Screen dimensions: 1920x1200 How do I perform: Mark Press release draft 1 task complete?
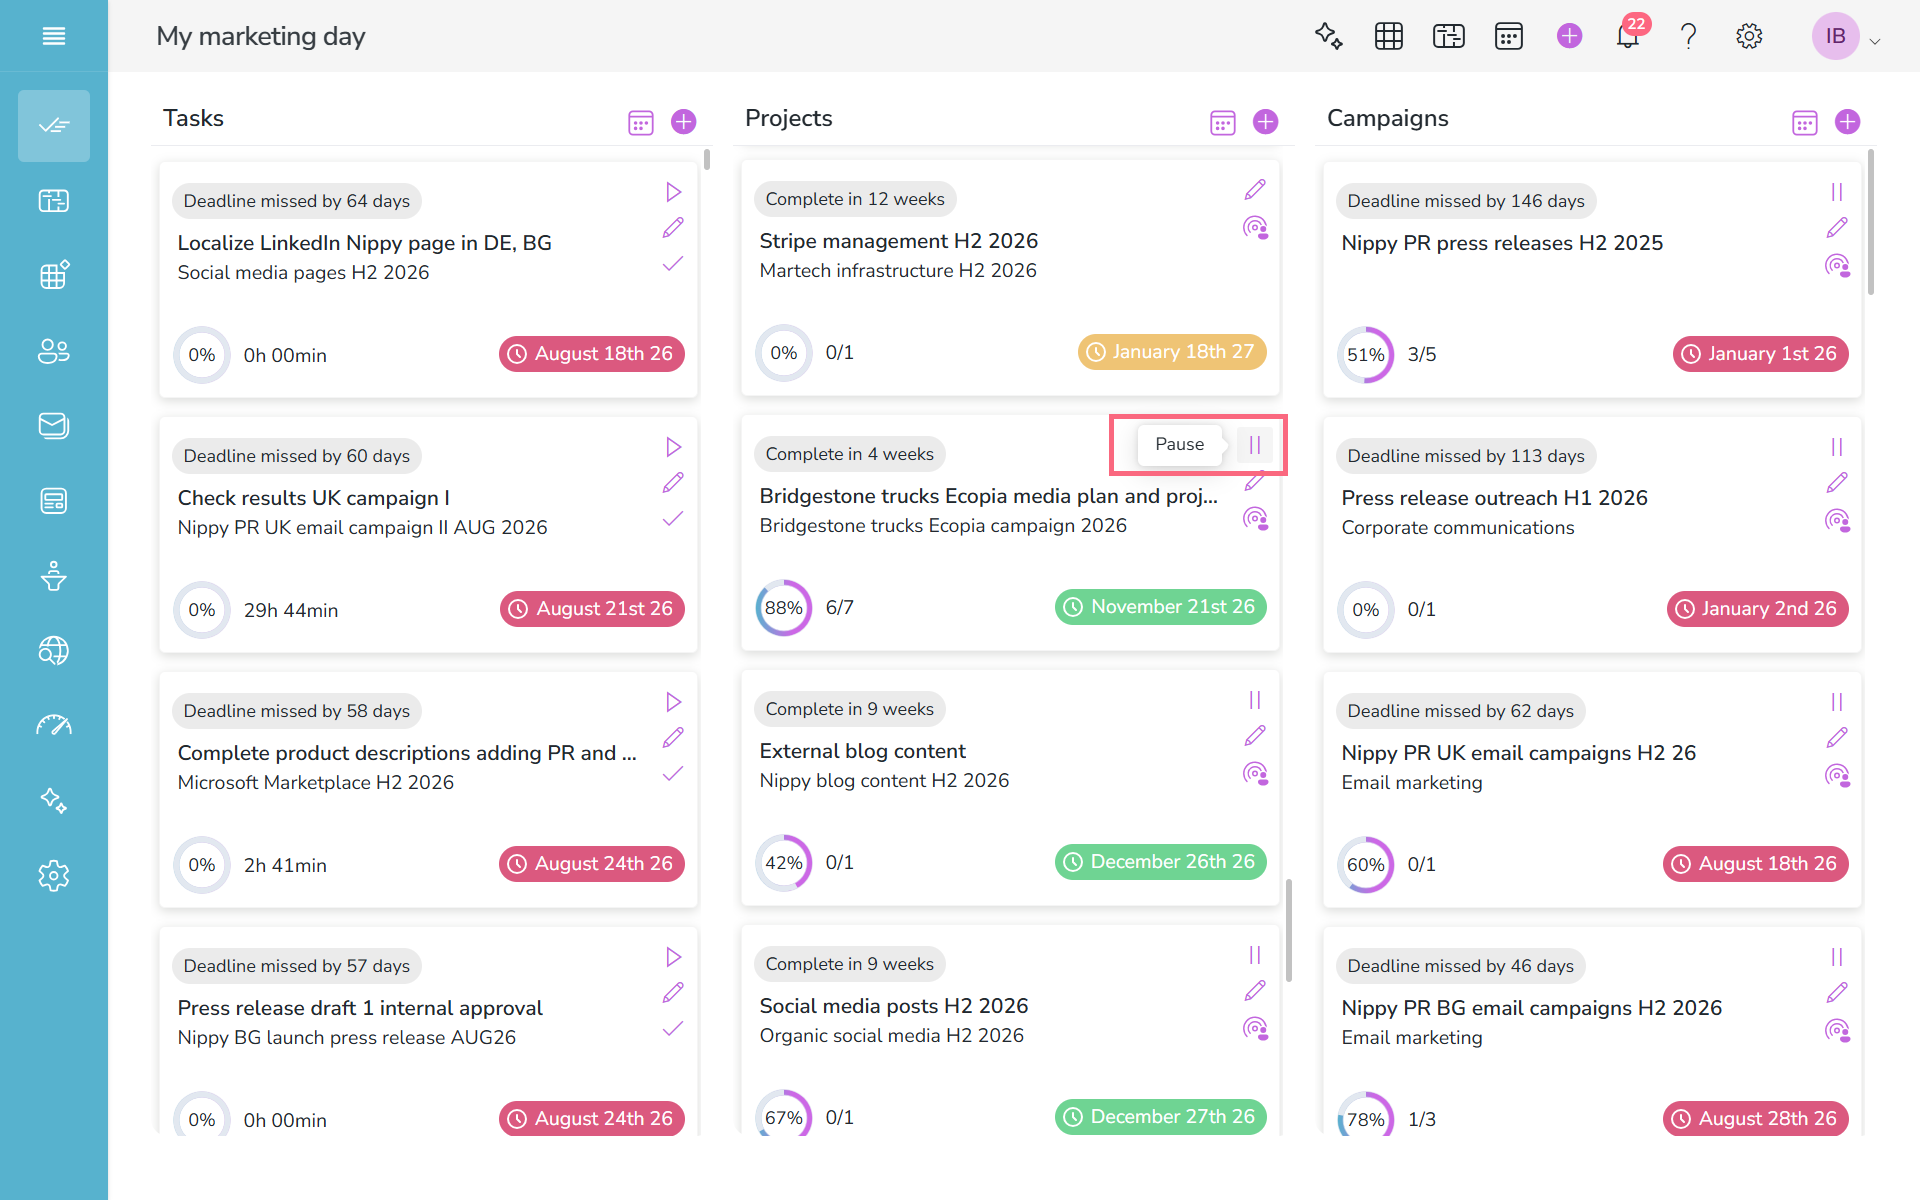[x=673, y=1029]
